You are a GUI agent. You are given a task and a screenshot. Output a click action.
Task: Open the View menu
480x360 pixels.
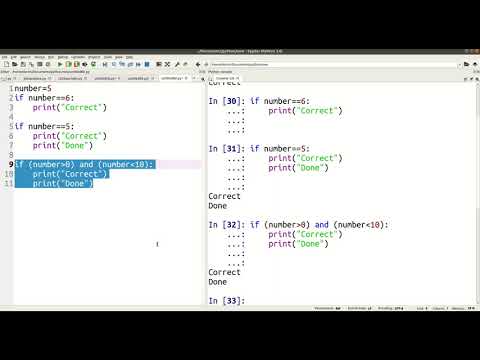tap(119, 57)
